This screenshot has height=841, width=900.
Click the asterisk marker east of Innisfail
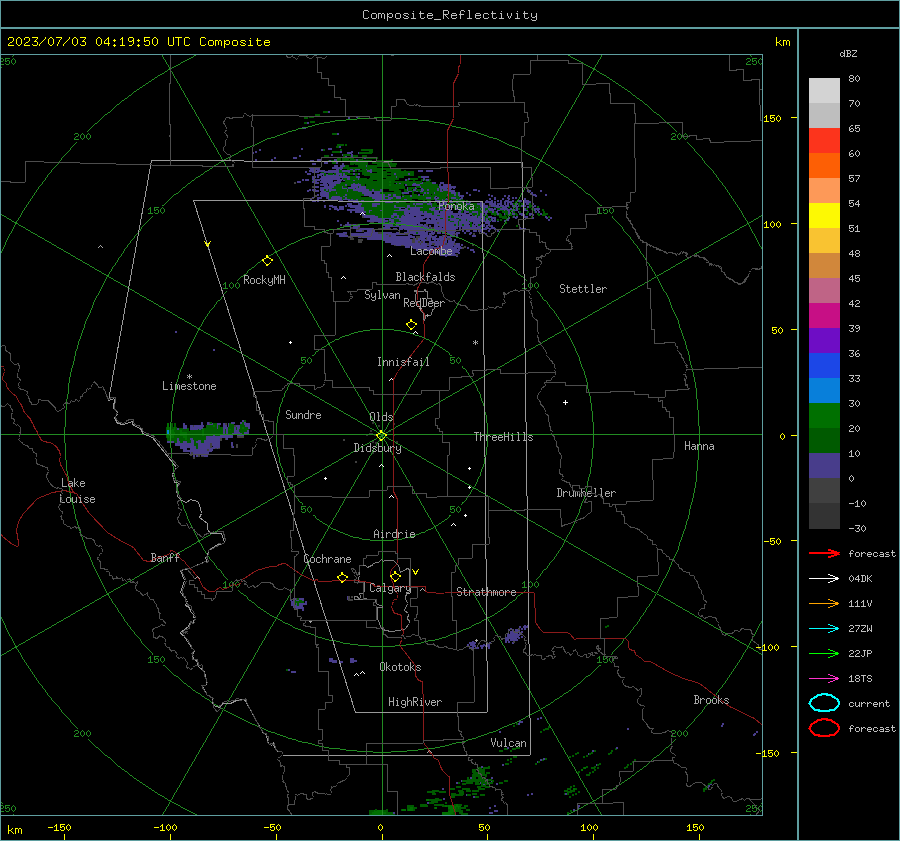(475, 343)
